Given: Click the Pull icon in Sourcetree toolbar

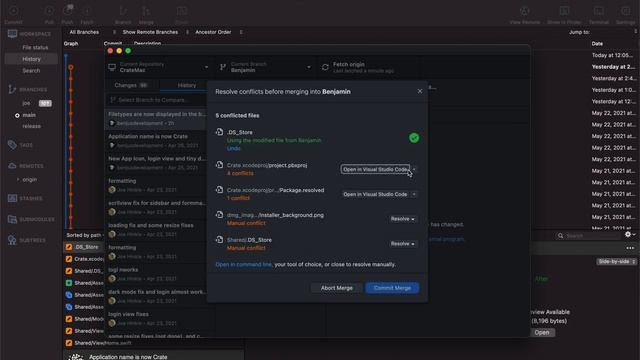Looking at the screenshot, I should point(49,11).
